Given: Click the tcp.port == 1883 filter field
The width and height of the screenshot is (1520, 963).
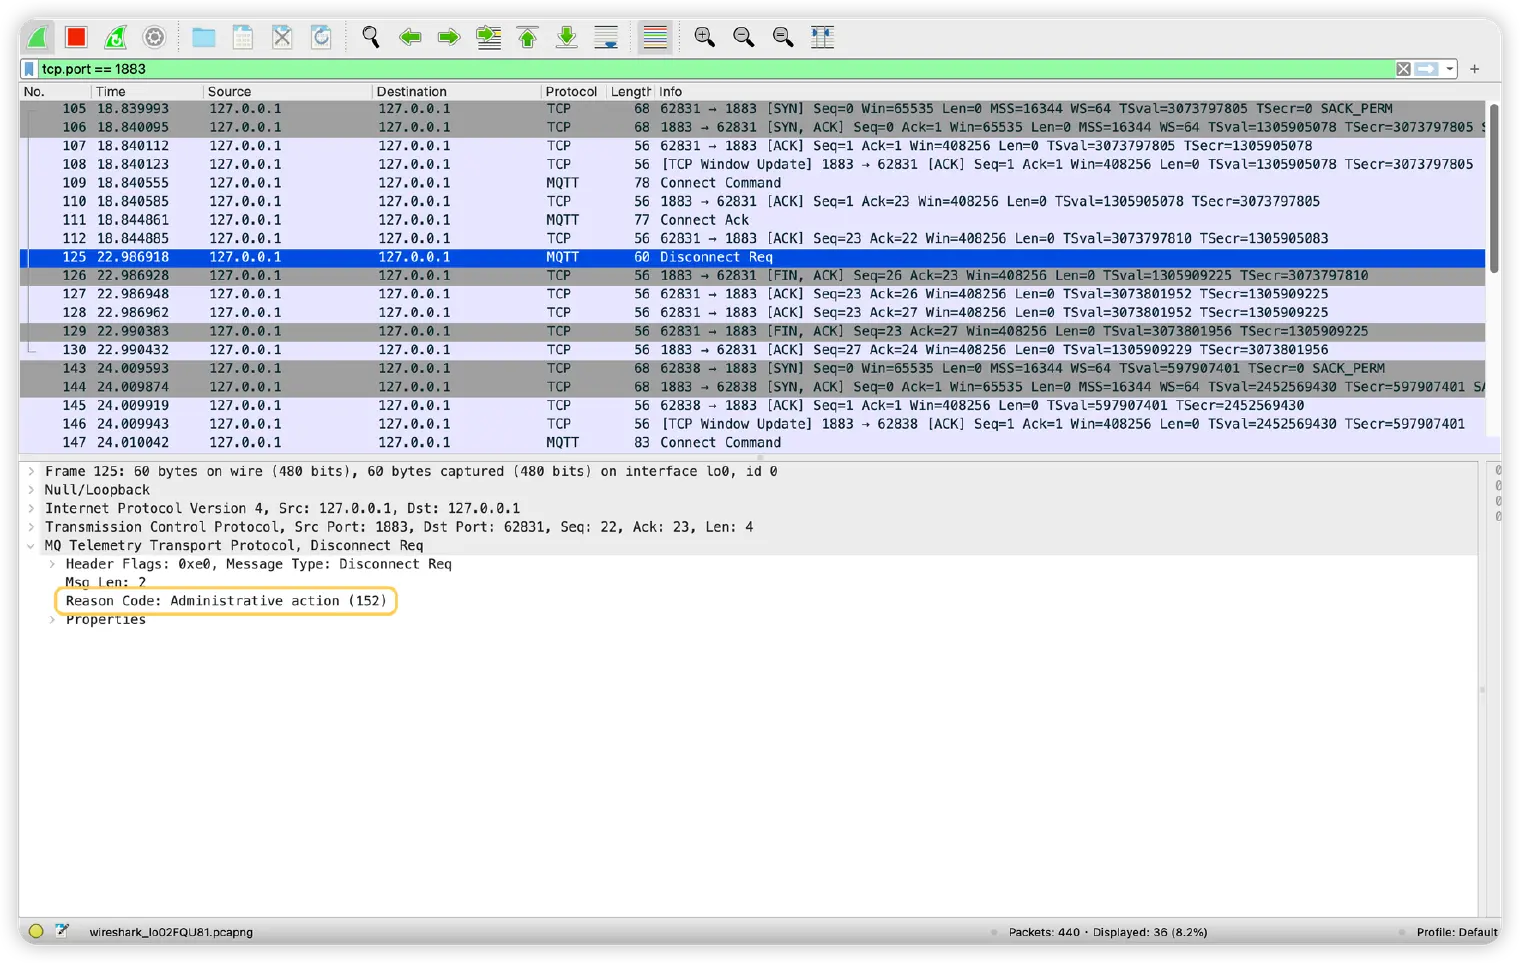Looking at the screenshot, I should click(715, 69).
